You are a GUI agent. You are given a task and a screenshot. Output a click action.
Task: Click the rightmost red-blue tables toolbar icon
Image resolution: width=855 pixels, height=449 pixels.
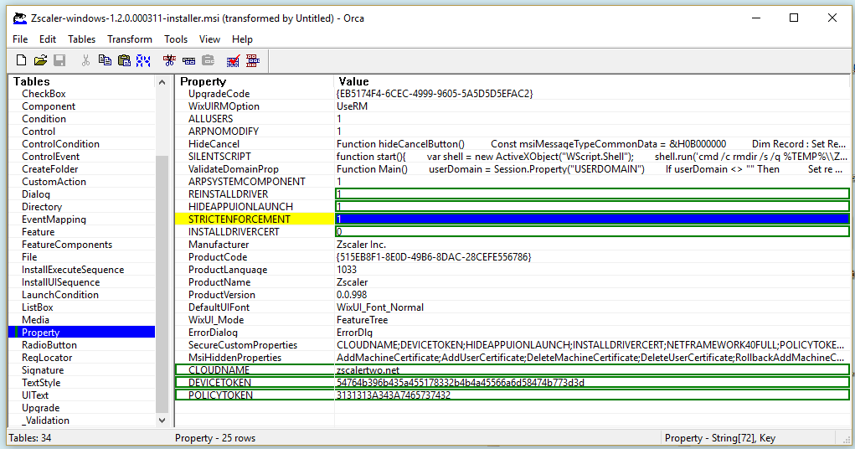pyautogui.click(x=252, y=61)
